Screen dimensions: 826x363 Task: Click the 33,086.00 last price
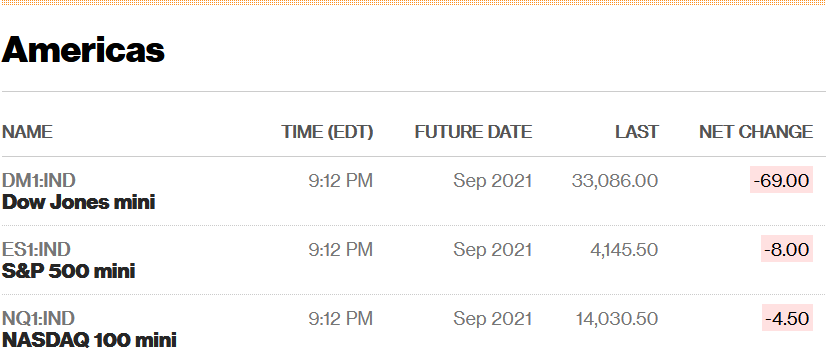615,181
